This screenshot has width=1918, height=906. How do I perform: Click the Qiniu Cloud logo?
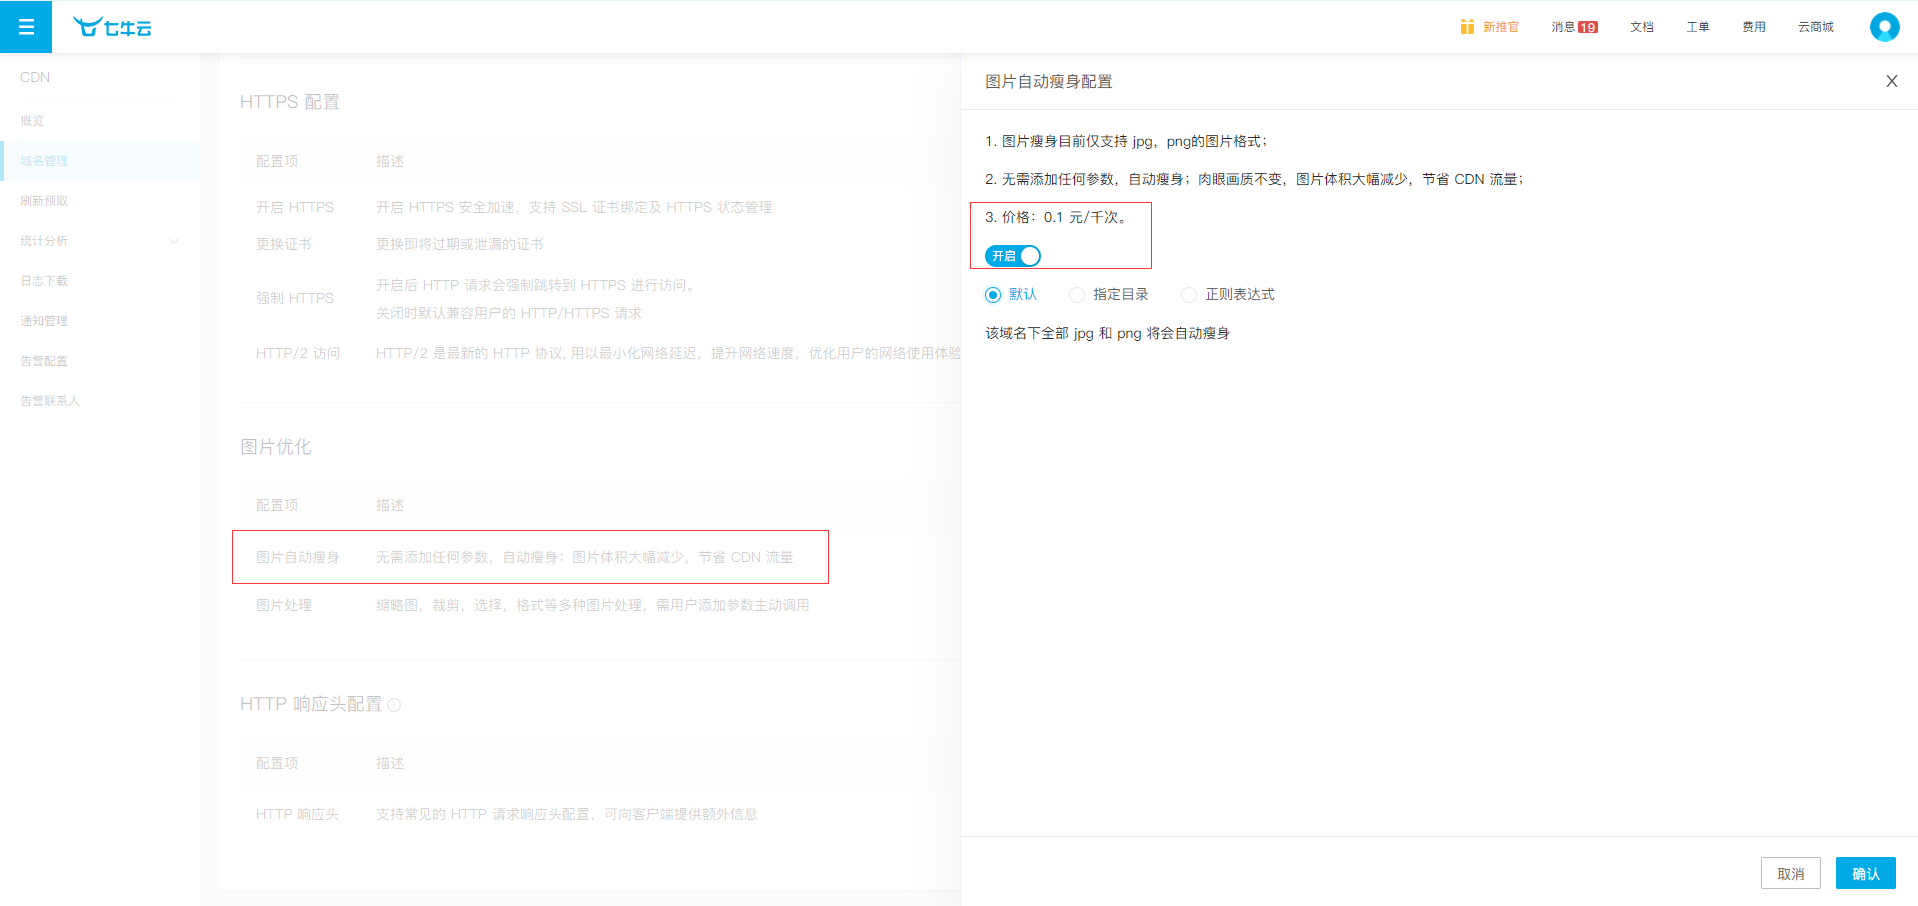tap(112, 28)
